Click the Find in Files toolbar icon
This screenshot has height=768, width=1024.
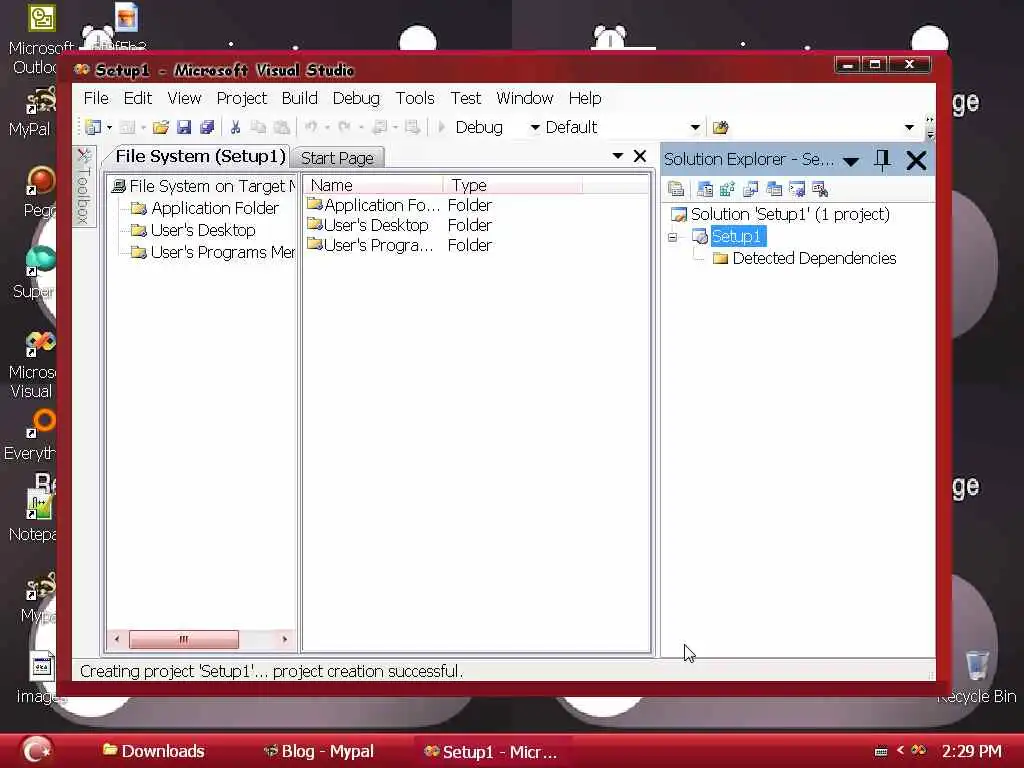(720, 127)
